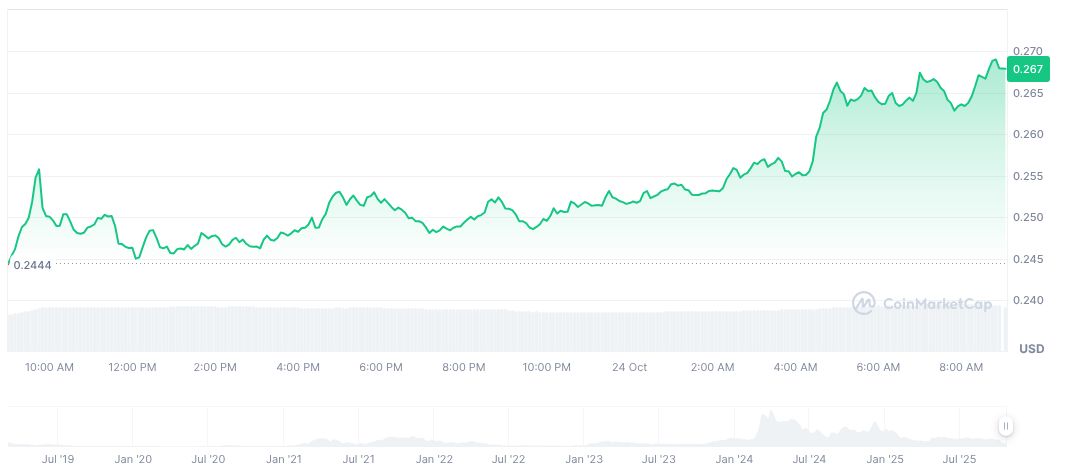Click the 4:00 AM time axis label
This screenshot has width=1072, height=470.
click(x=796, y=367)
